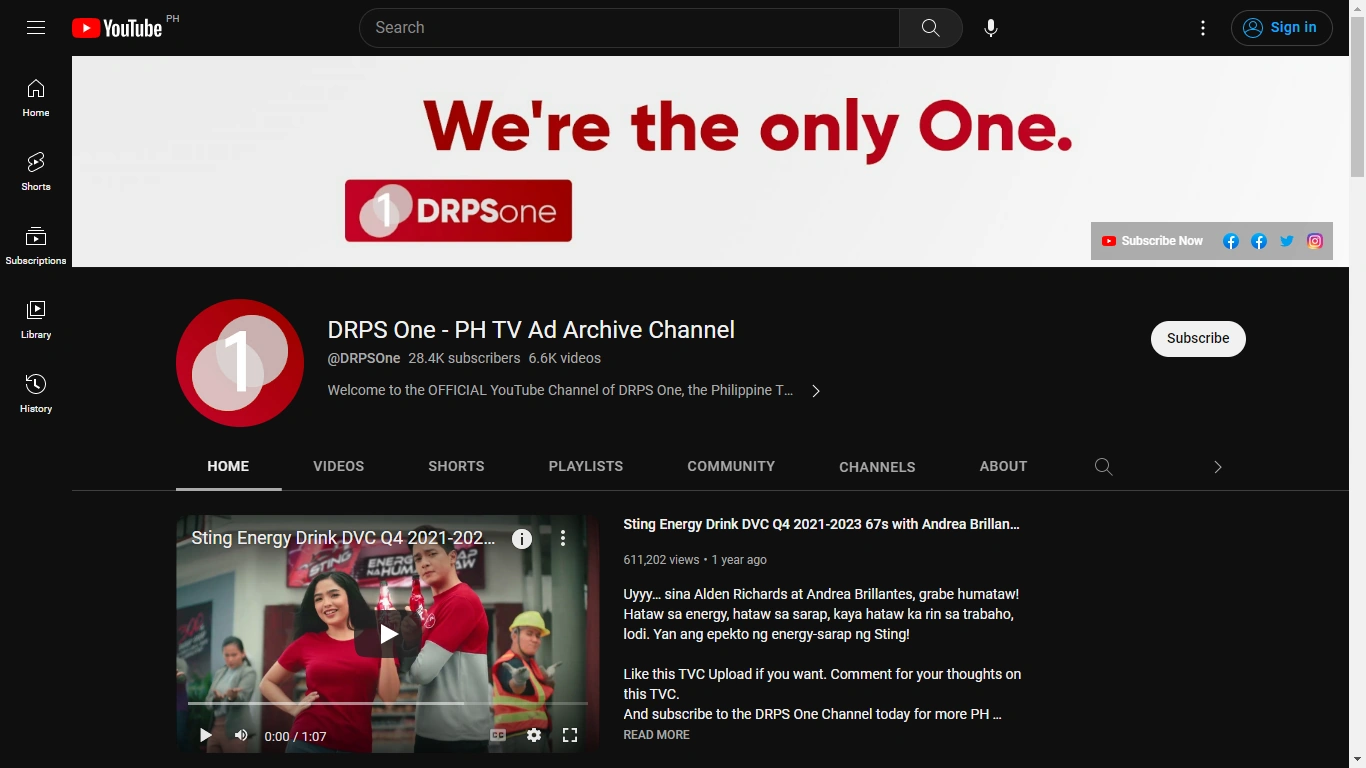The height and width of the screenshot is (768, 1366).
Task: Open the hamburger guide menu
Action: pos(36,28)
